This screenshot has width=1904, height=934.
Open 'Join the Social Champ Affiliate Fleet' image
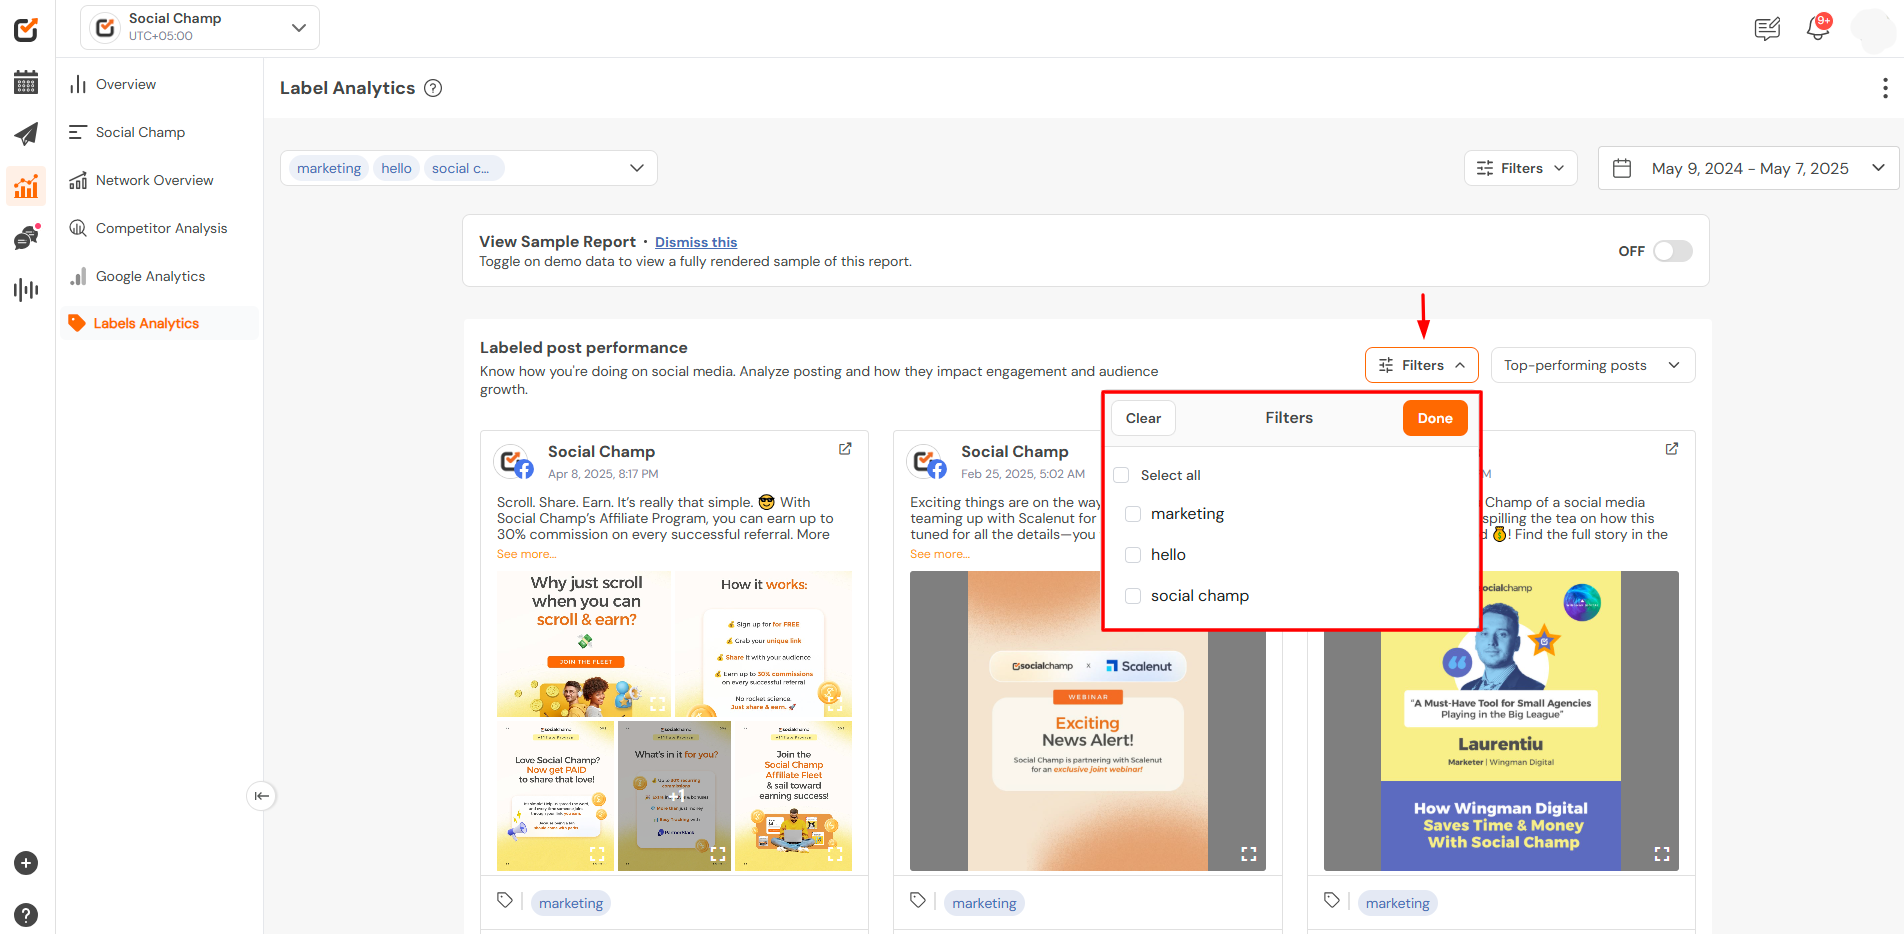[793, 796]
